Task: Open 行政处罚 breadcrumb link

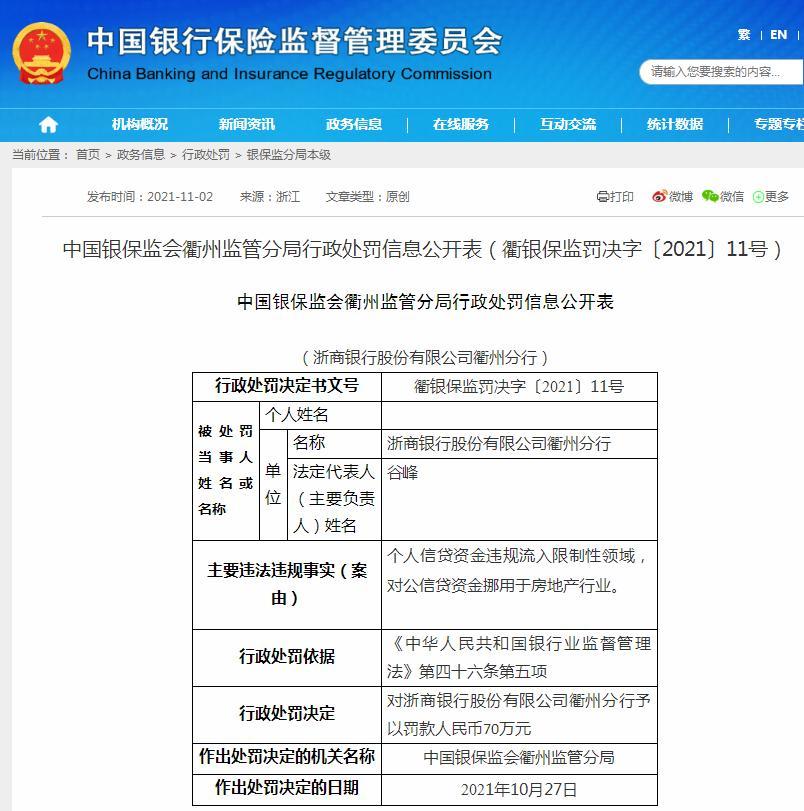Action: [x=206, y=155]
